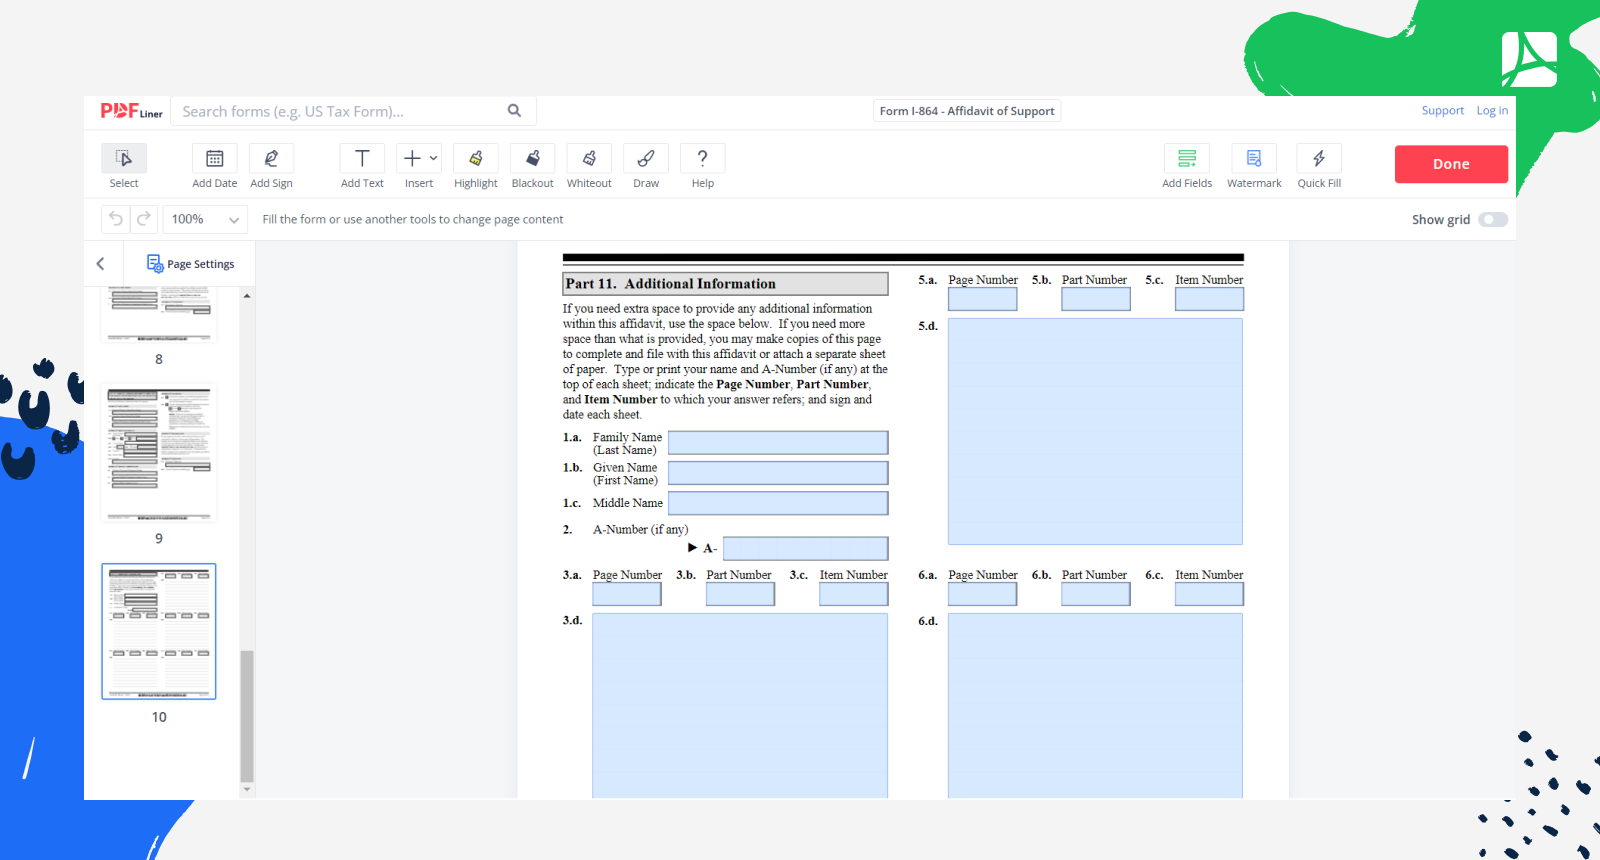Viewport: 1600px width, 860px height.
Task: Click the 3.a. Page Number field
Action: pyautogui.click(x=627, y=594)
